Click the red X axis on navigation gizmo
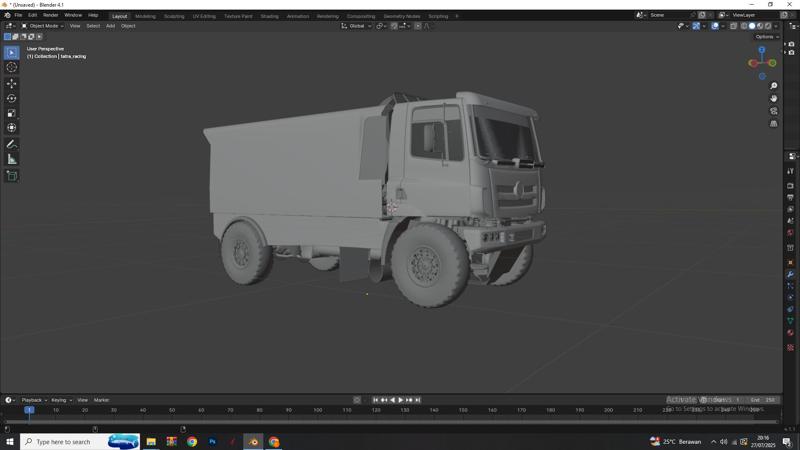Viewport: 800px width, 450px height. pos(752,63)
